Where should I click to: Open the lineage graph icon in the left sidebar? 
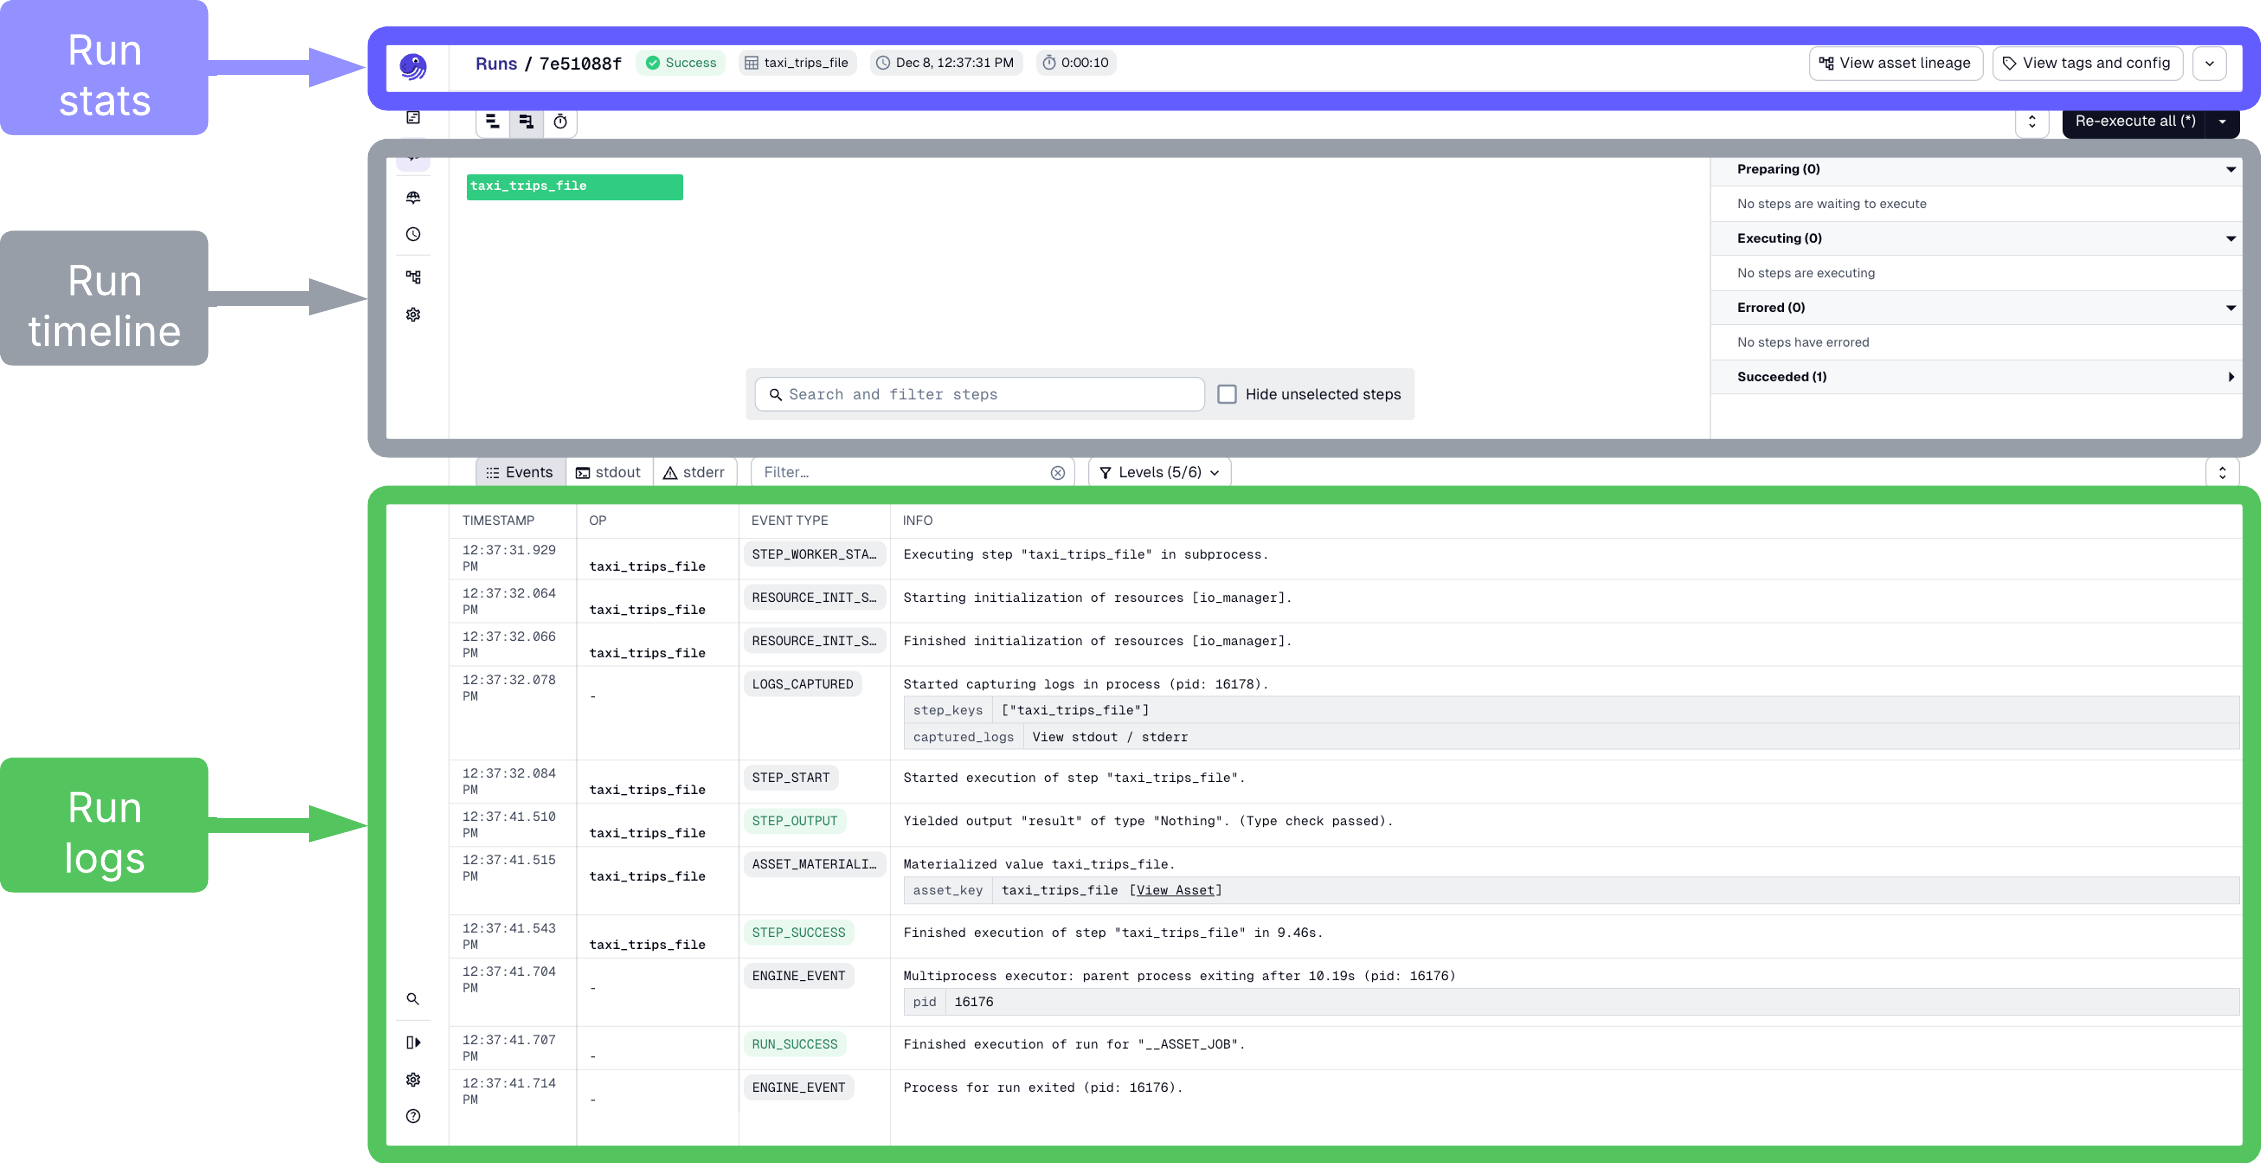coord(413,276)
